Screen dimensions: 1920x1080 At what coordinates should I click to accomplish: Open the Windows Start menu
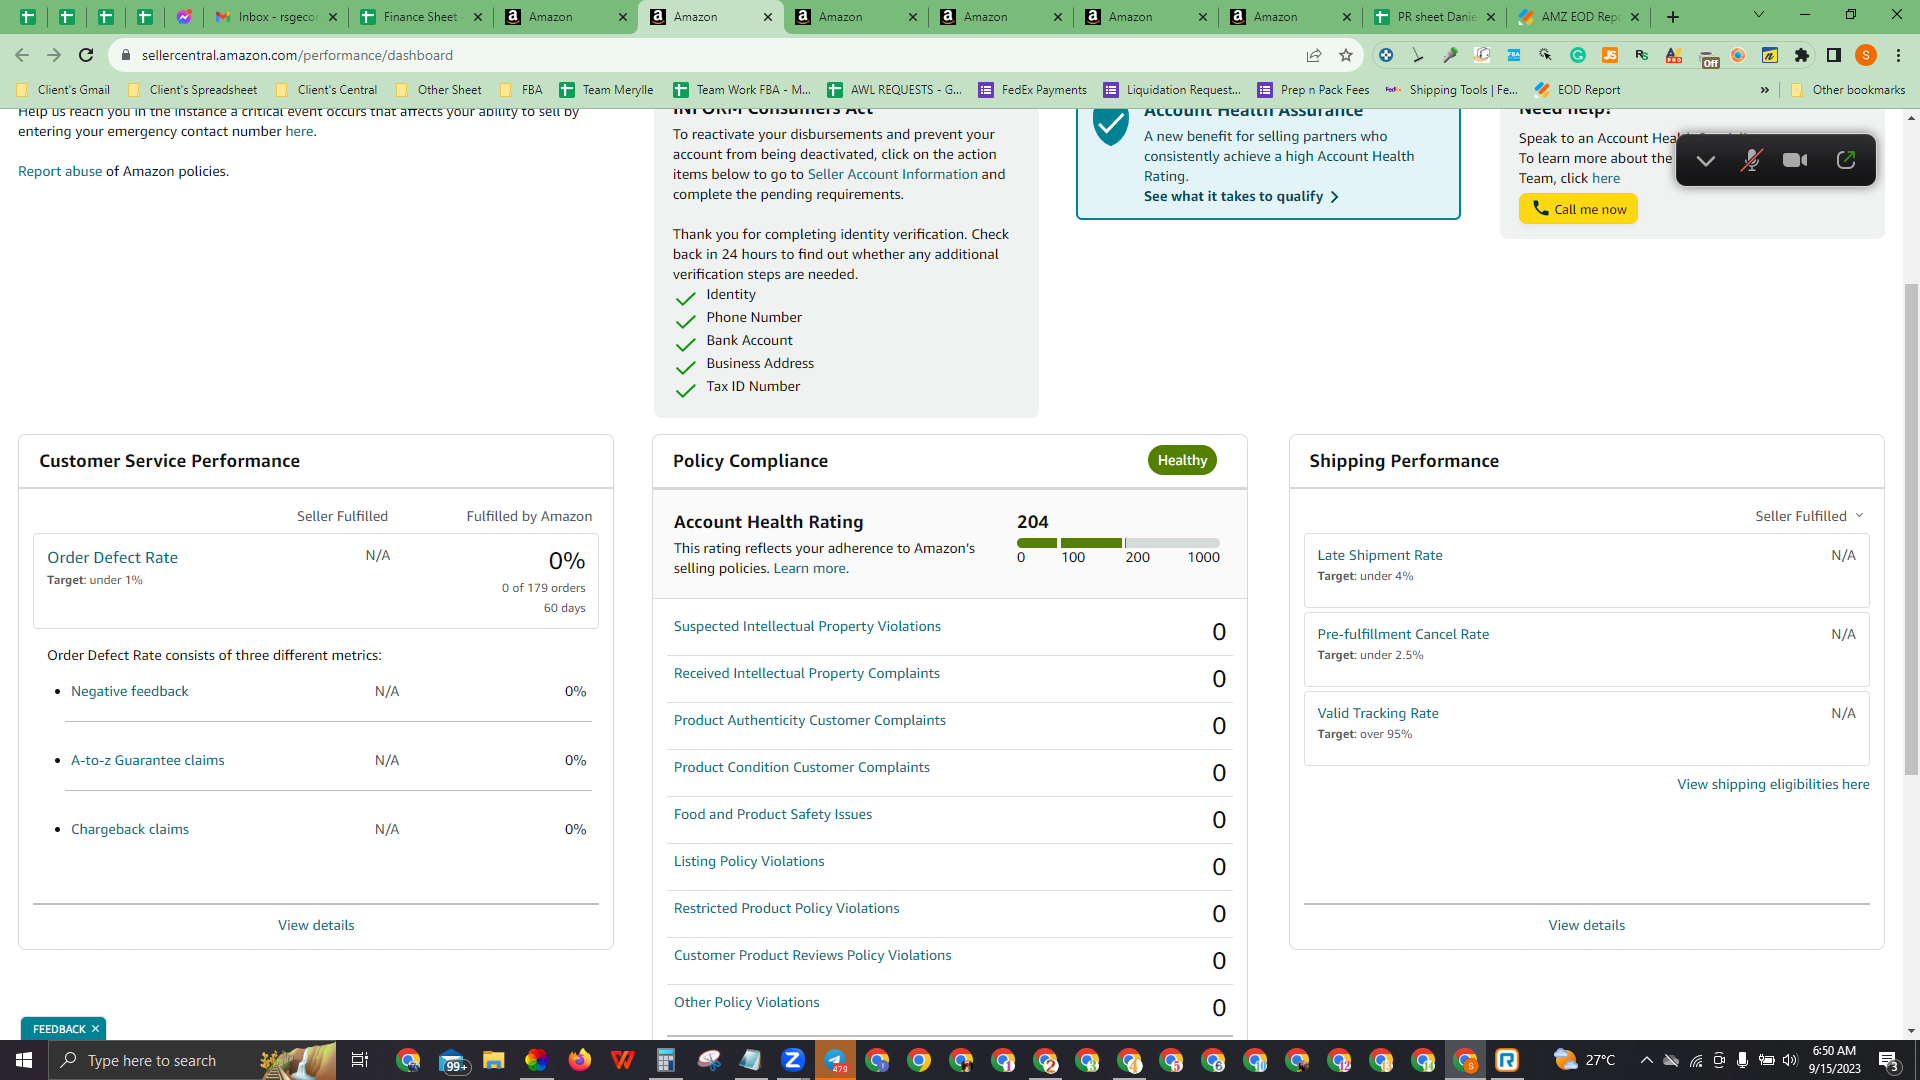tap(24, 1060)
